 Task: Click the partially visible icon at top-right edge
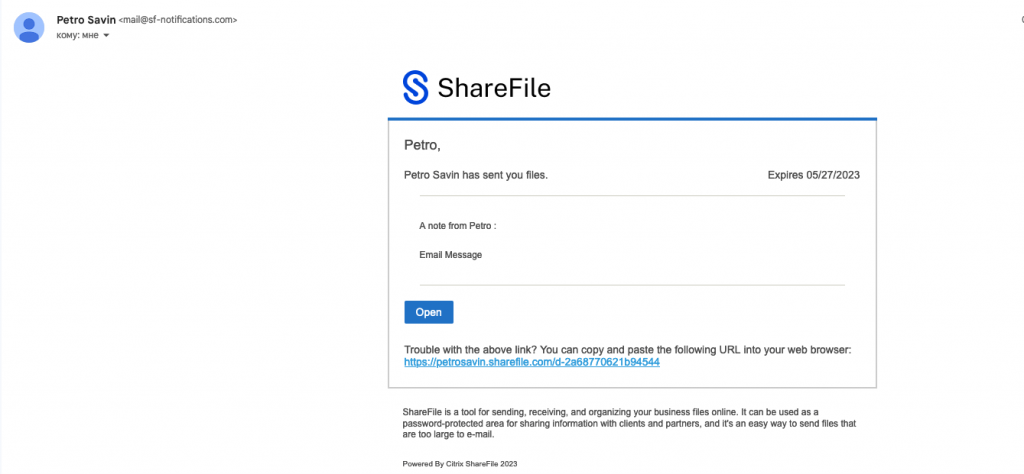1021,20
